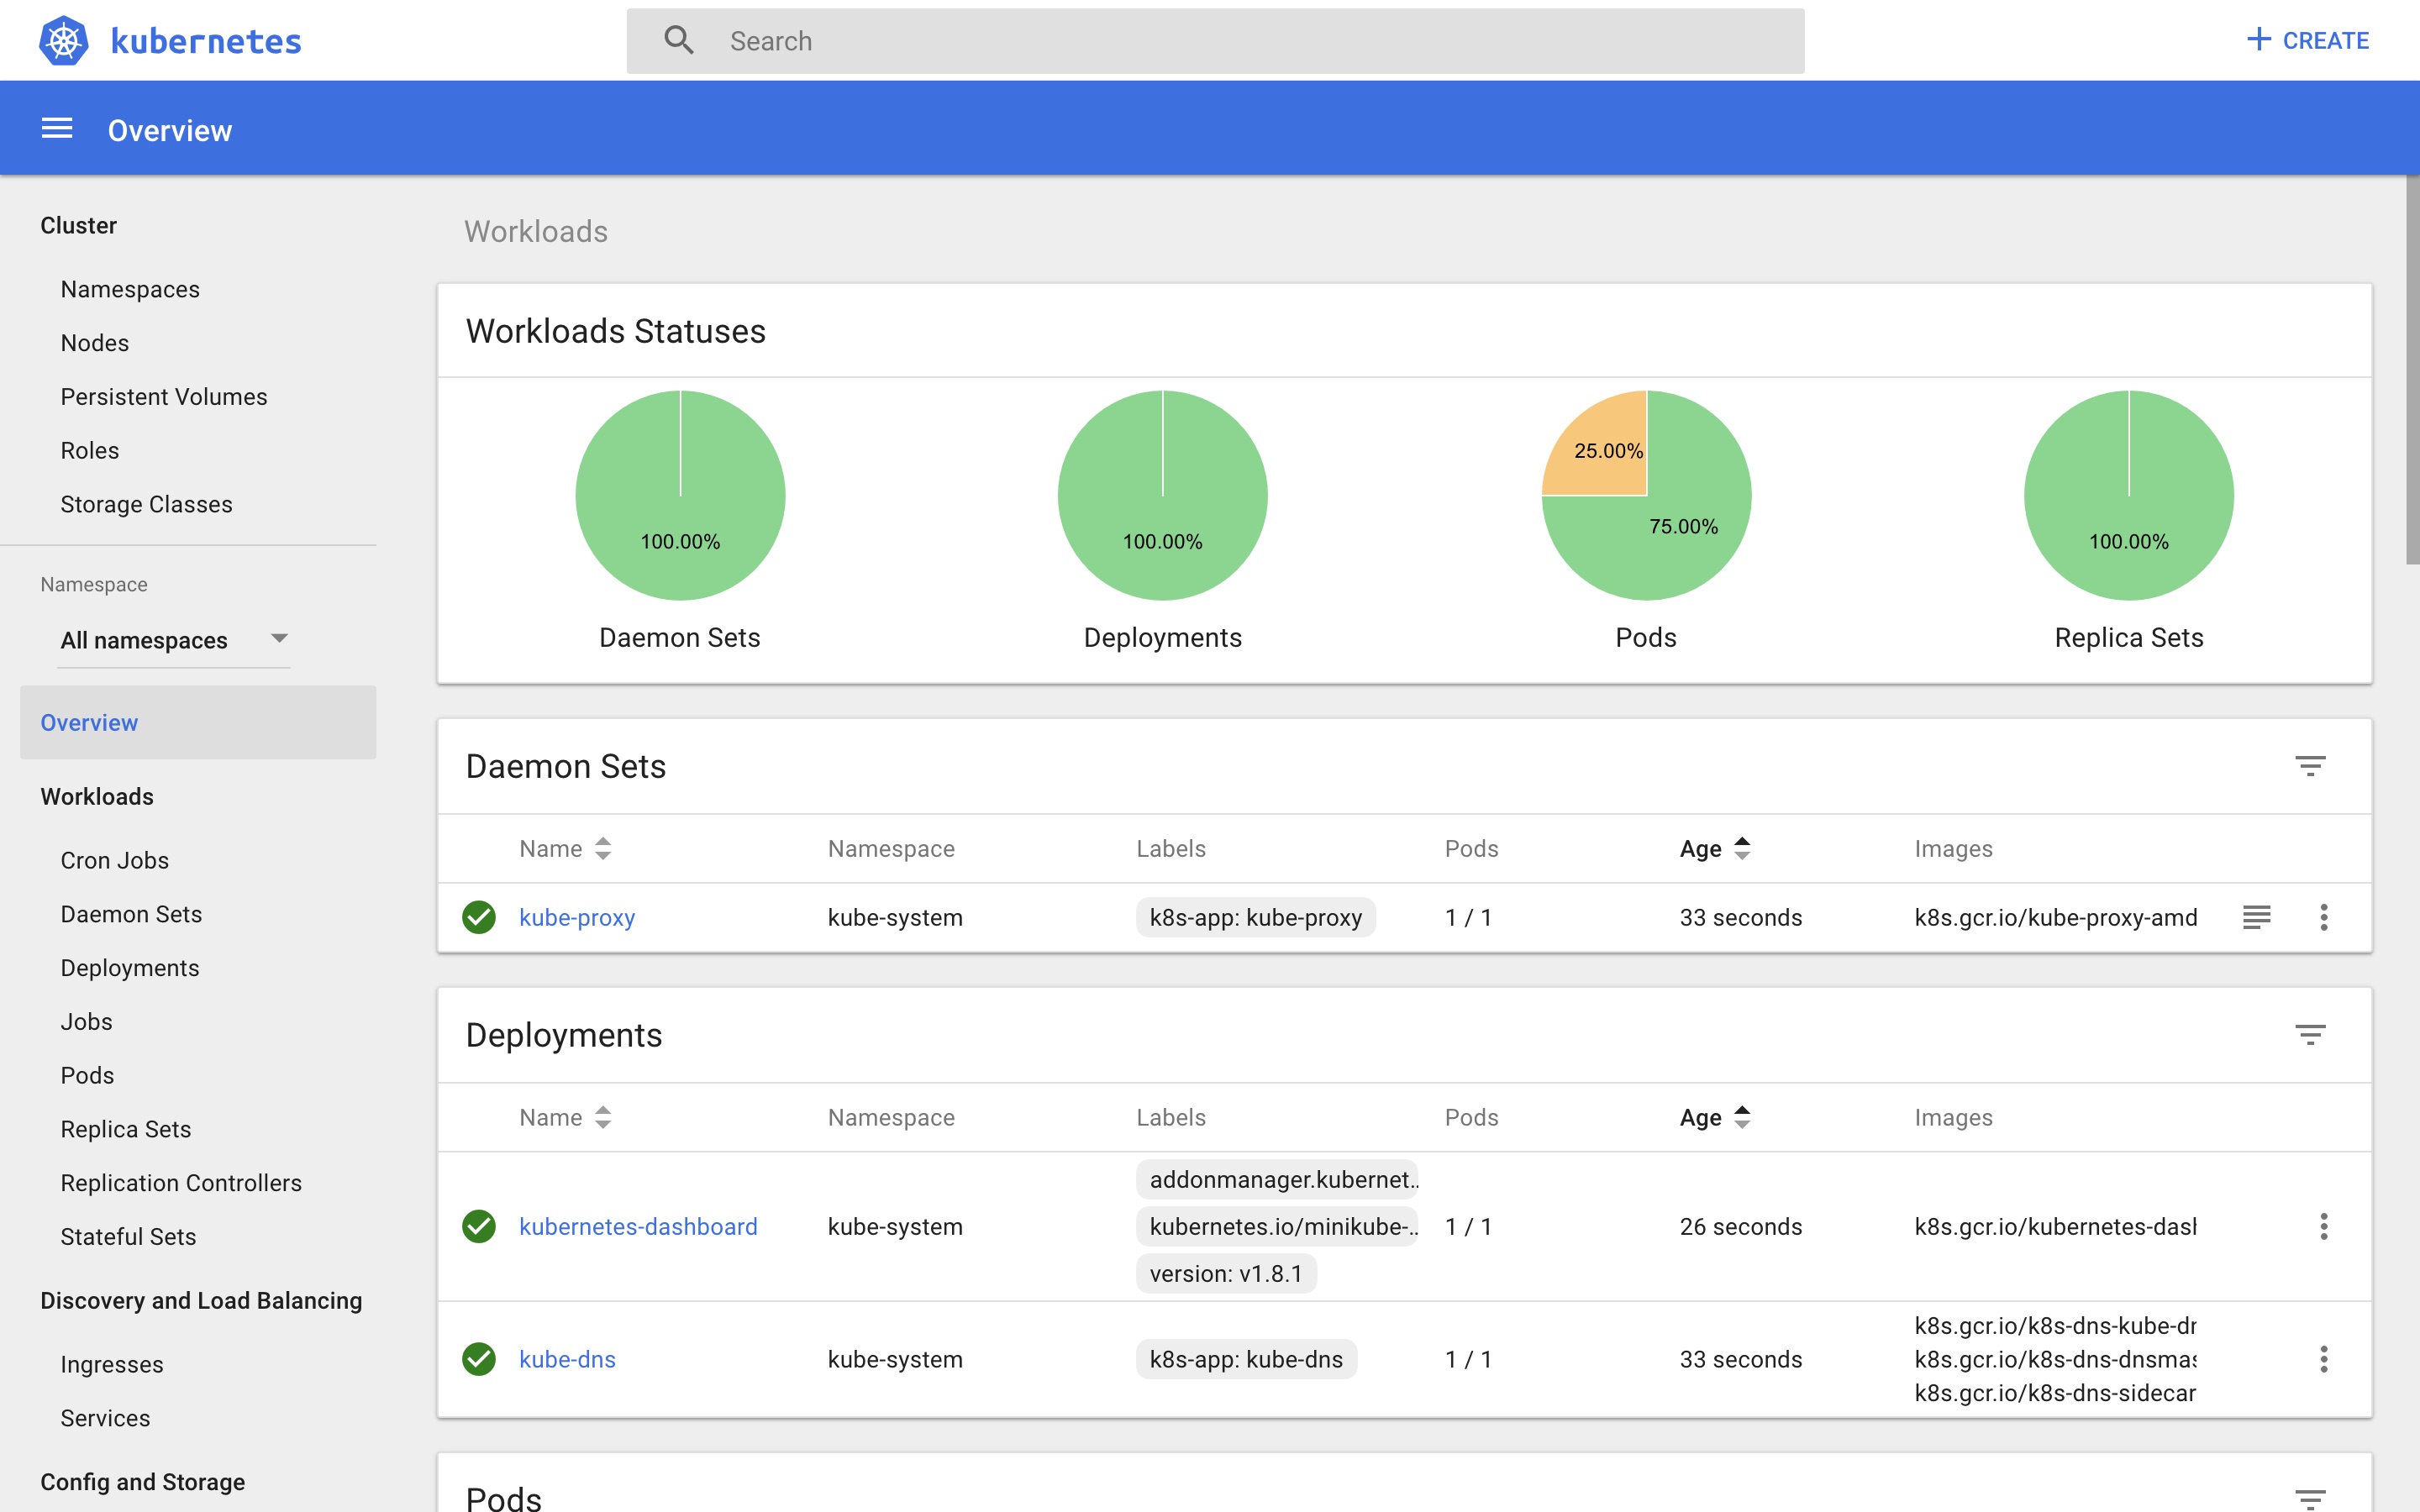Open Persistent Volumes in sidebar
The width and height of the screenshot is (2420, 1512).
point(164,397)
